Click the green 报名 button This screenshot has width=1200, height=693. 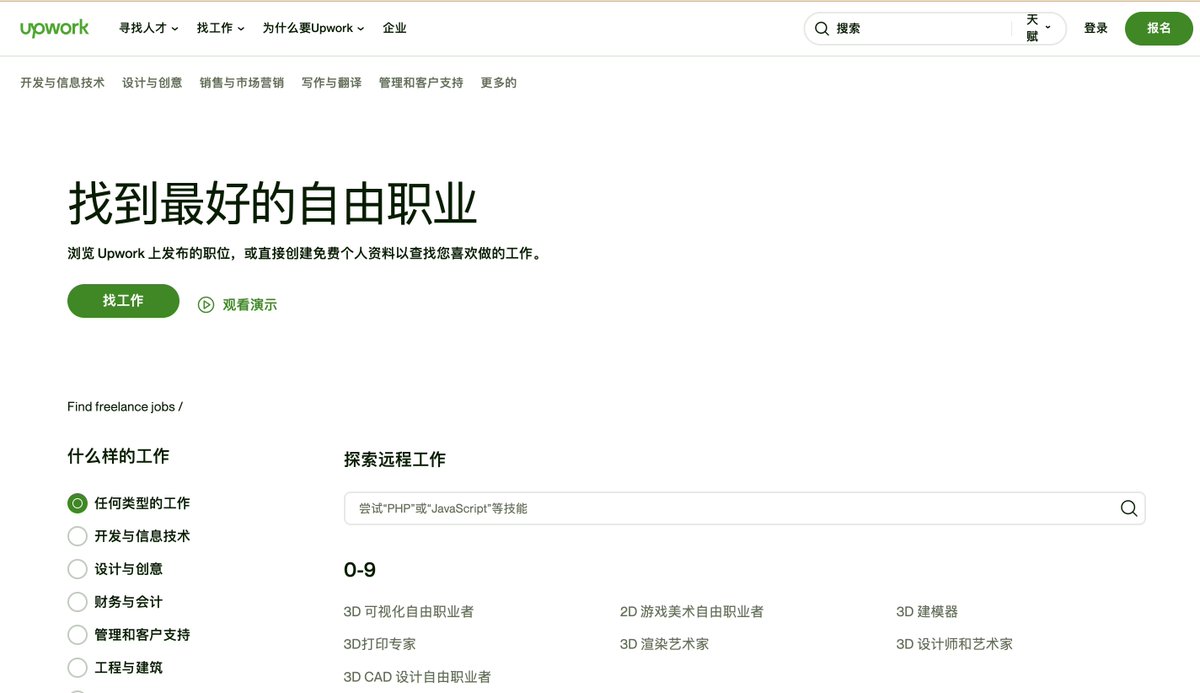click(1159, 29)
